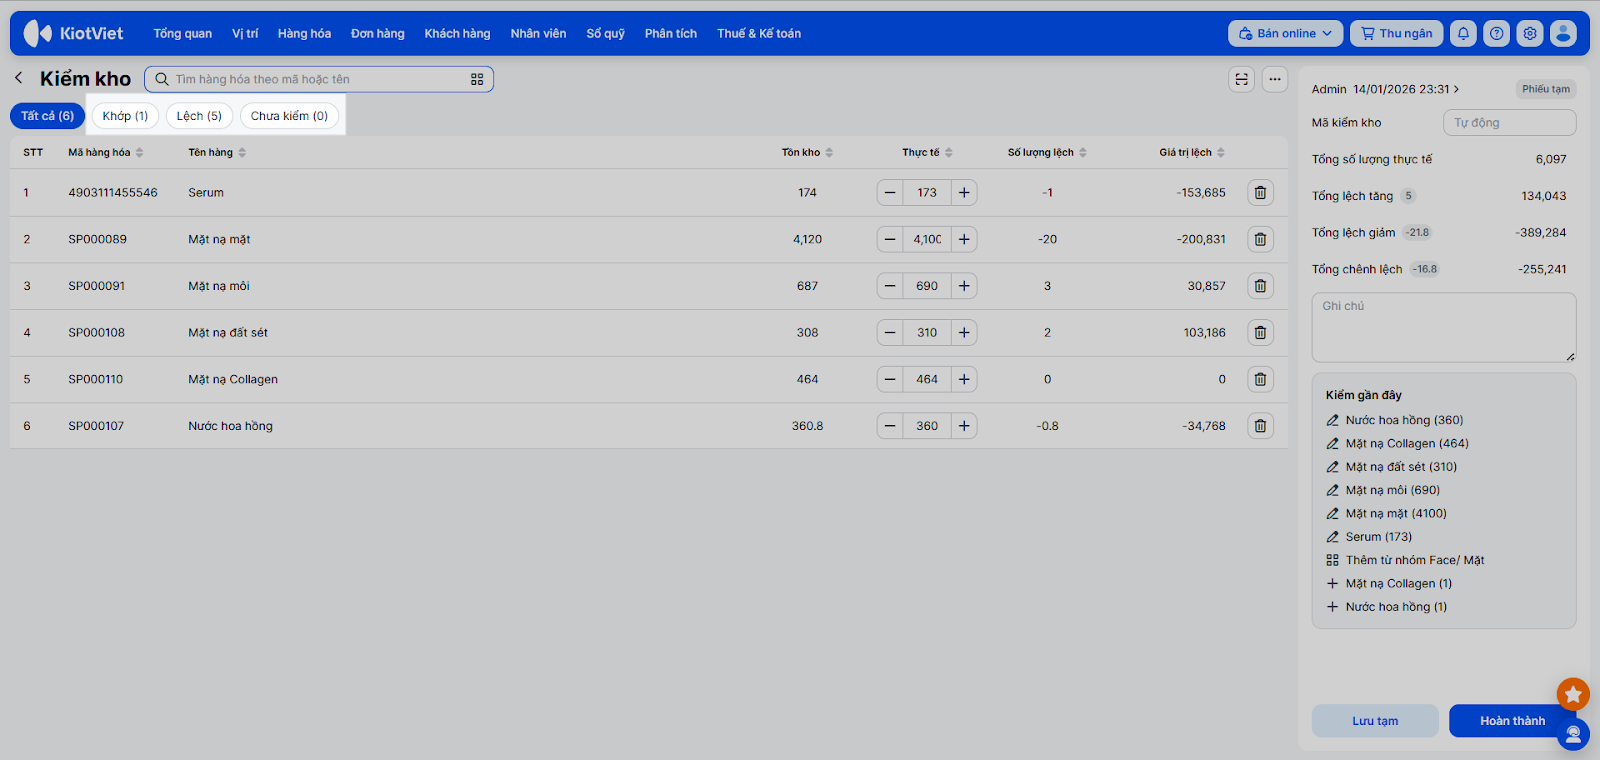1600x760 pixels.
Task: Sort by the Mã hàng hóa column
Action: [106, 152]
